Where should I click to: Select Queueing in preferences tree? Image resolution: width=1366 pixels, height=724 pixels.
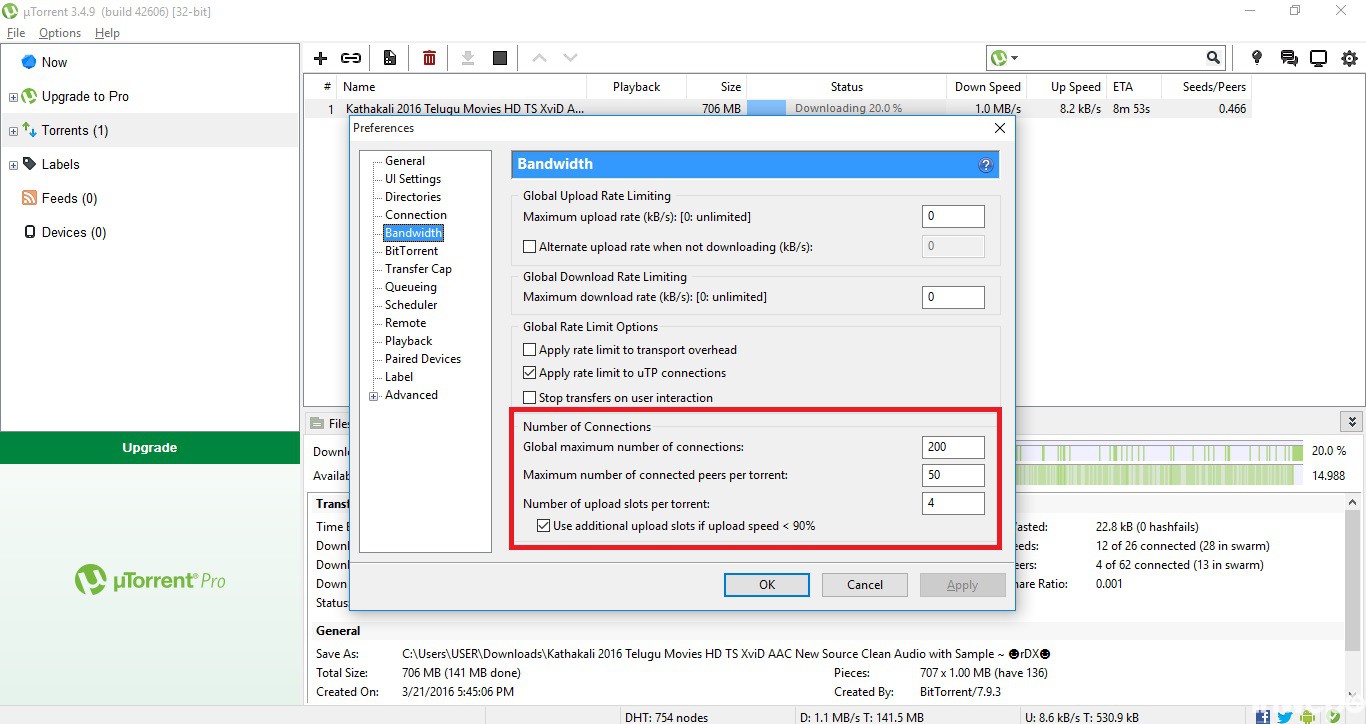(411, 287)
